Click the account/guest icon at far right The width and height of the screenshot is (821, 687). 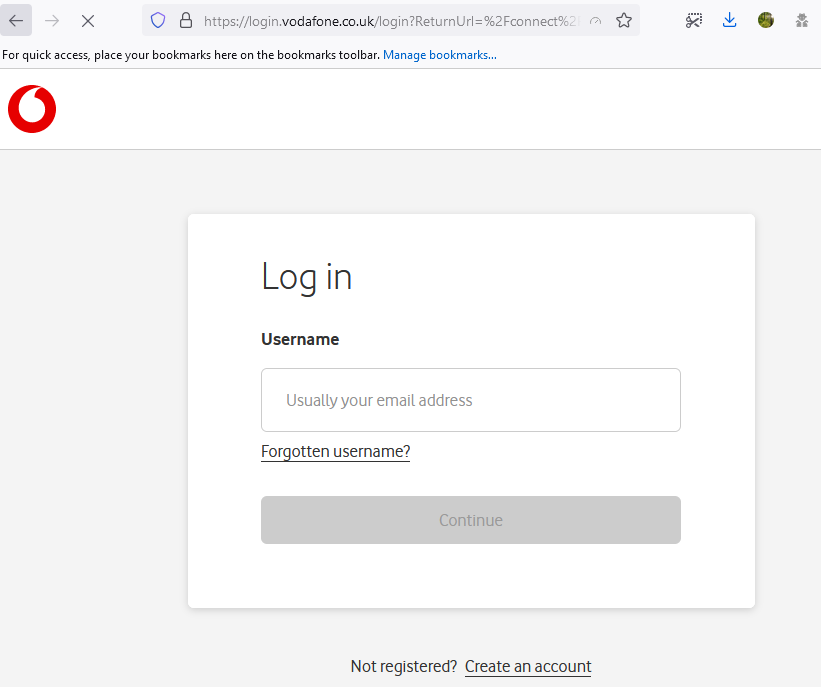(800, 19)
